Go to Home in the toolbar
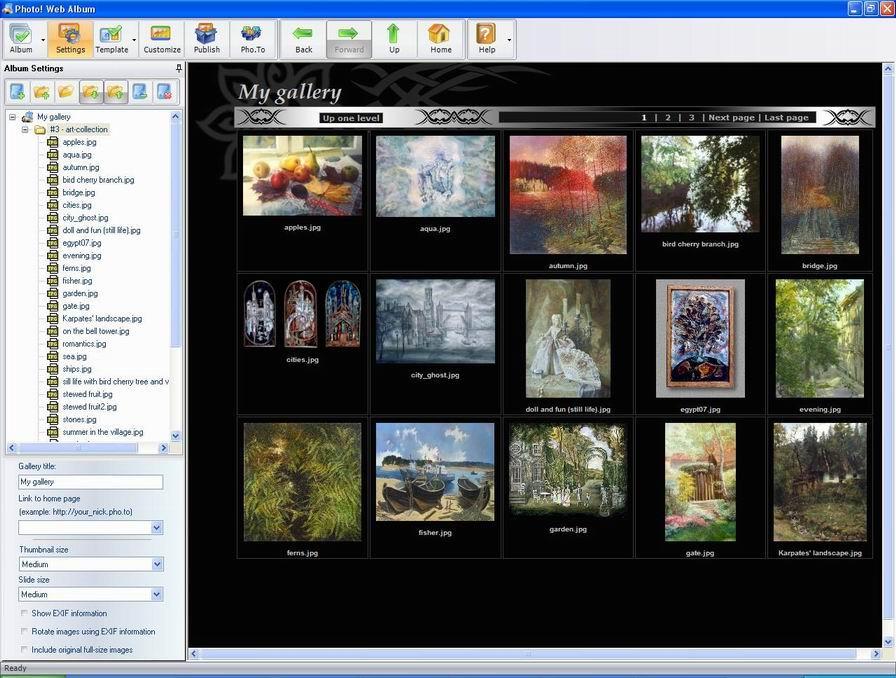The height and width of the screenshot is (678, 896). 441,39
